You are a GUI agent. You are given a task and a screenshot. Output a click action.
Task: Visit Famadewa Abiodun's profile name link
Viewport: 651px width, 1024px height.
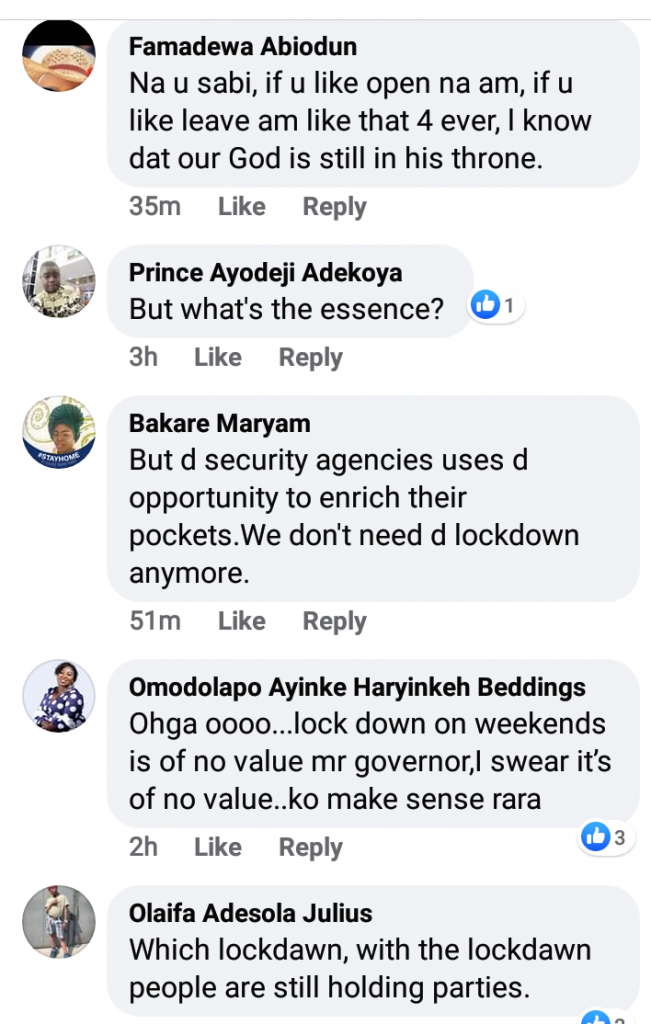pyautogui.click(x=243, y=47)
